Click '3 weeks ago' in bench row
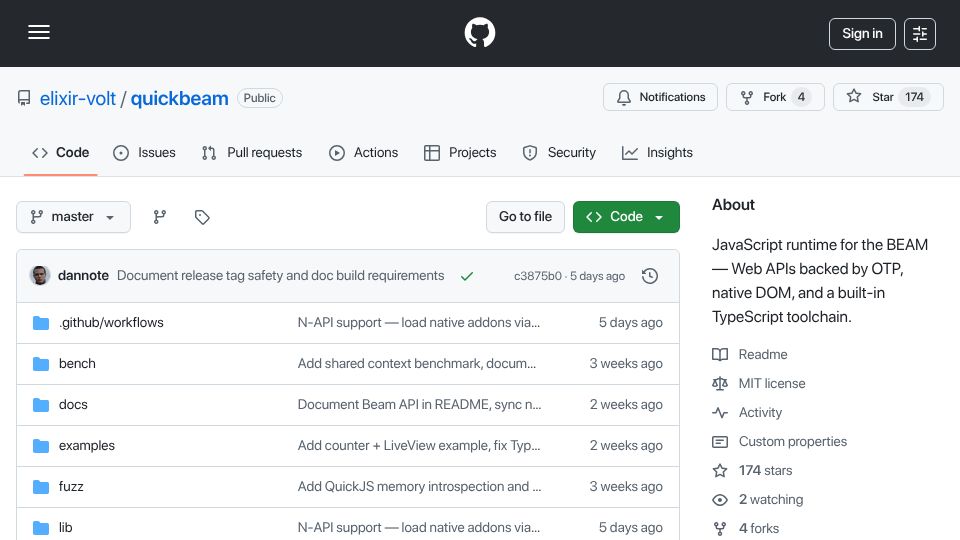 pyautogui.click(x=626, y=364)
